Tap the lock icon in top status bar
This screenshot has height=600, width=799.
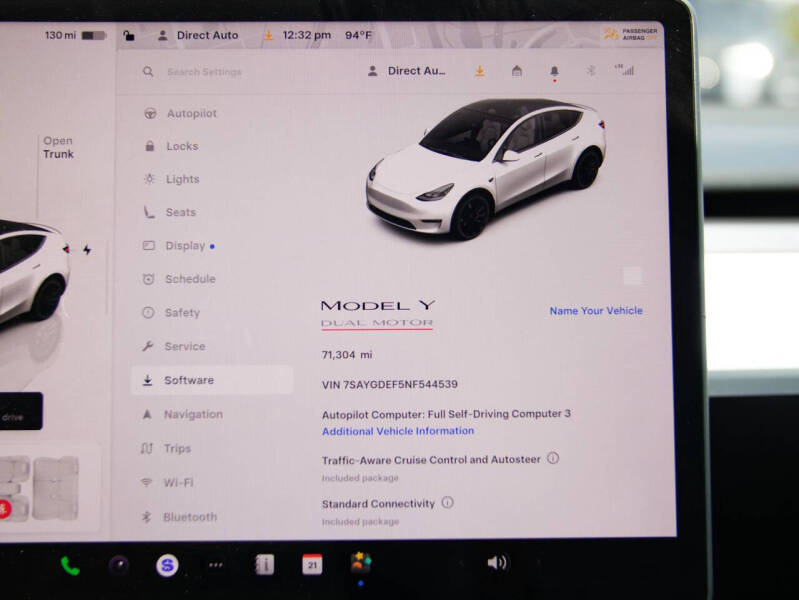click(128, 35)
